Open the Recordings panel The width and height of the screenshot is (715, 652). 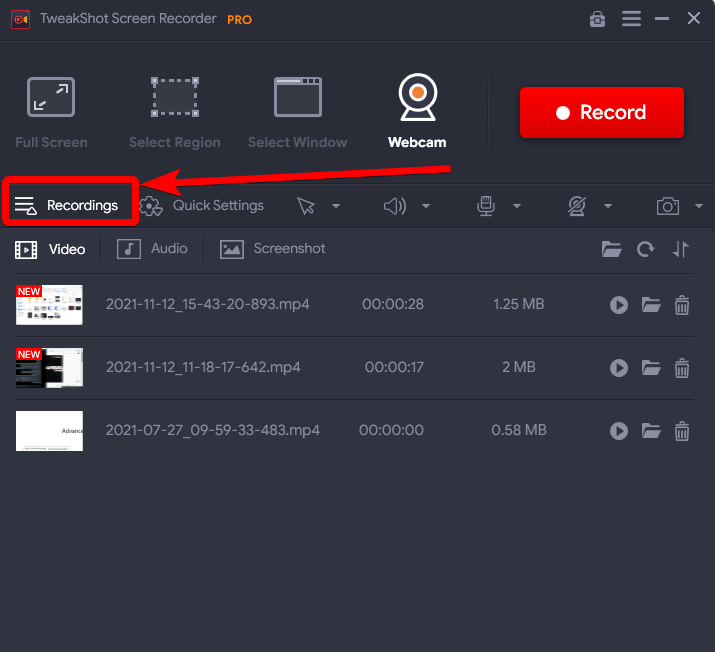pos(68,205)
